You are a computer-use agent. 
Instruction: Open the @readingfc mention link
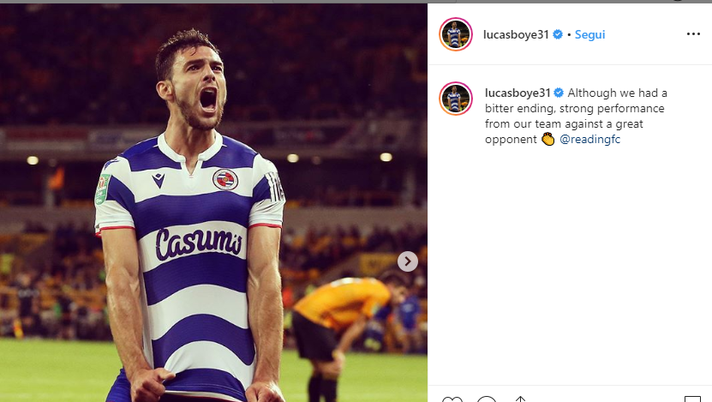[590, 140]
